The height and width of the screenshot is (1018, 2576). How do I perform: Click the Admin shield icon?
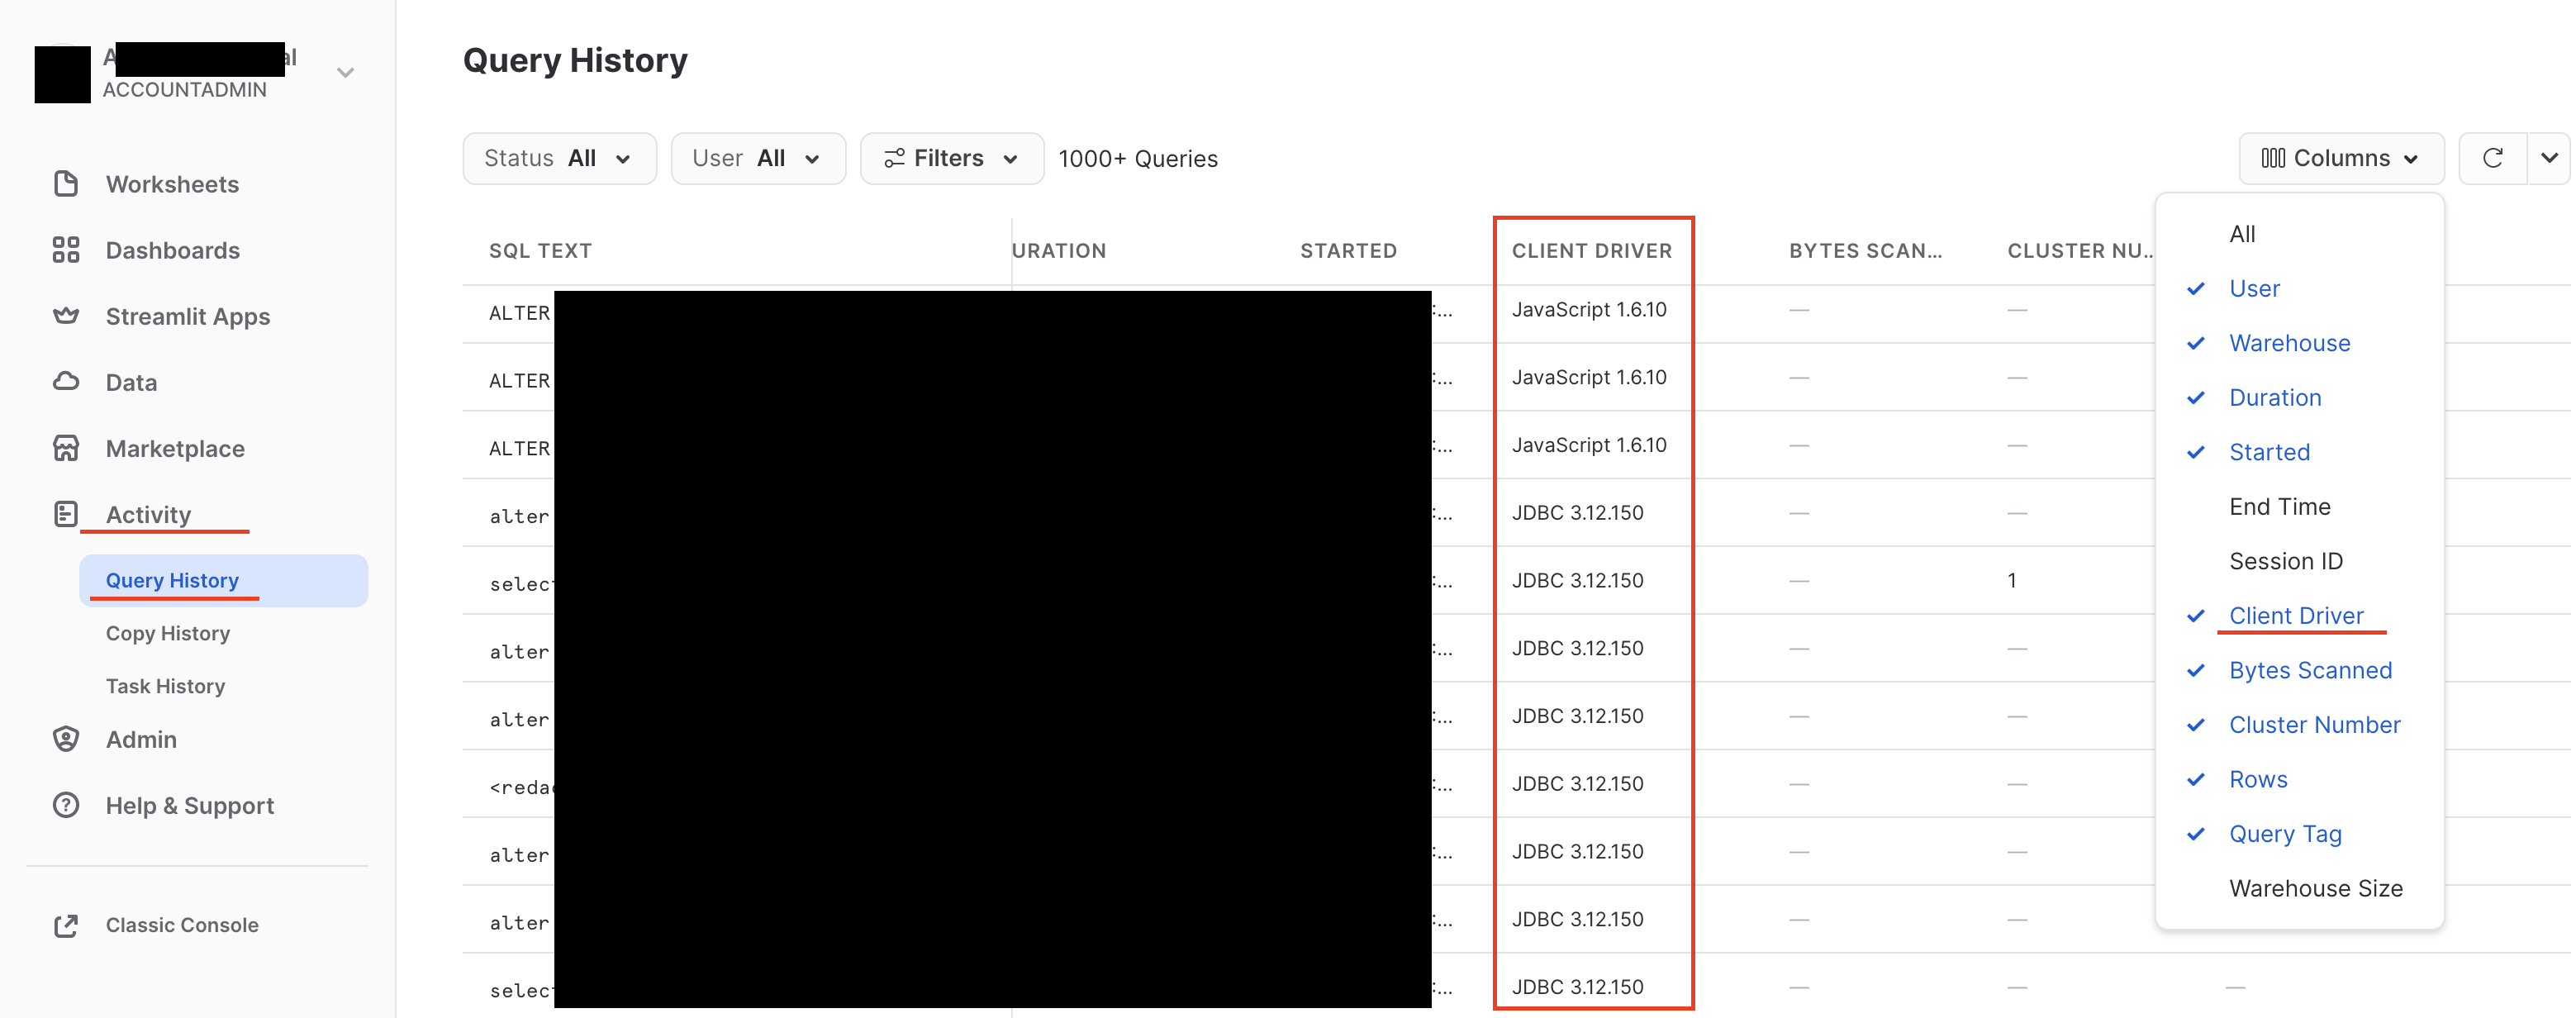(x=66, y=739)
